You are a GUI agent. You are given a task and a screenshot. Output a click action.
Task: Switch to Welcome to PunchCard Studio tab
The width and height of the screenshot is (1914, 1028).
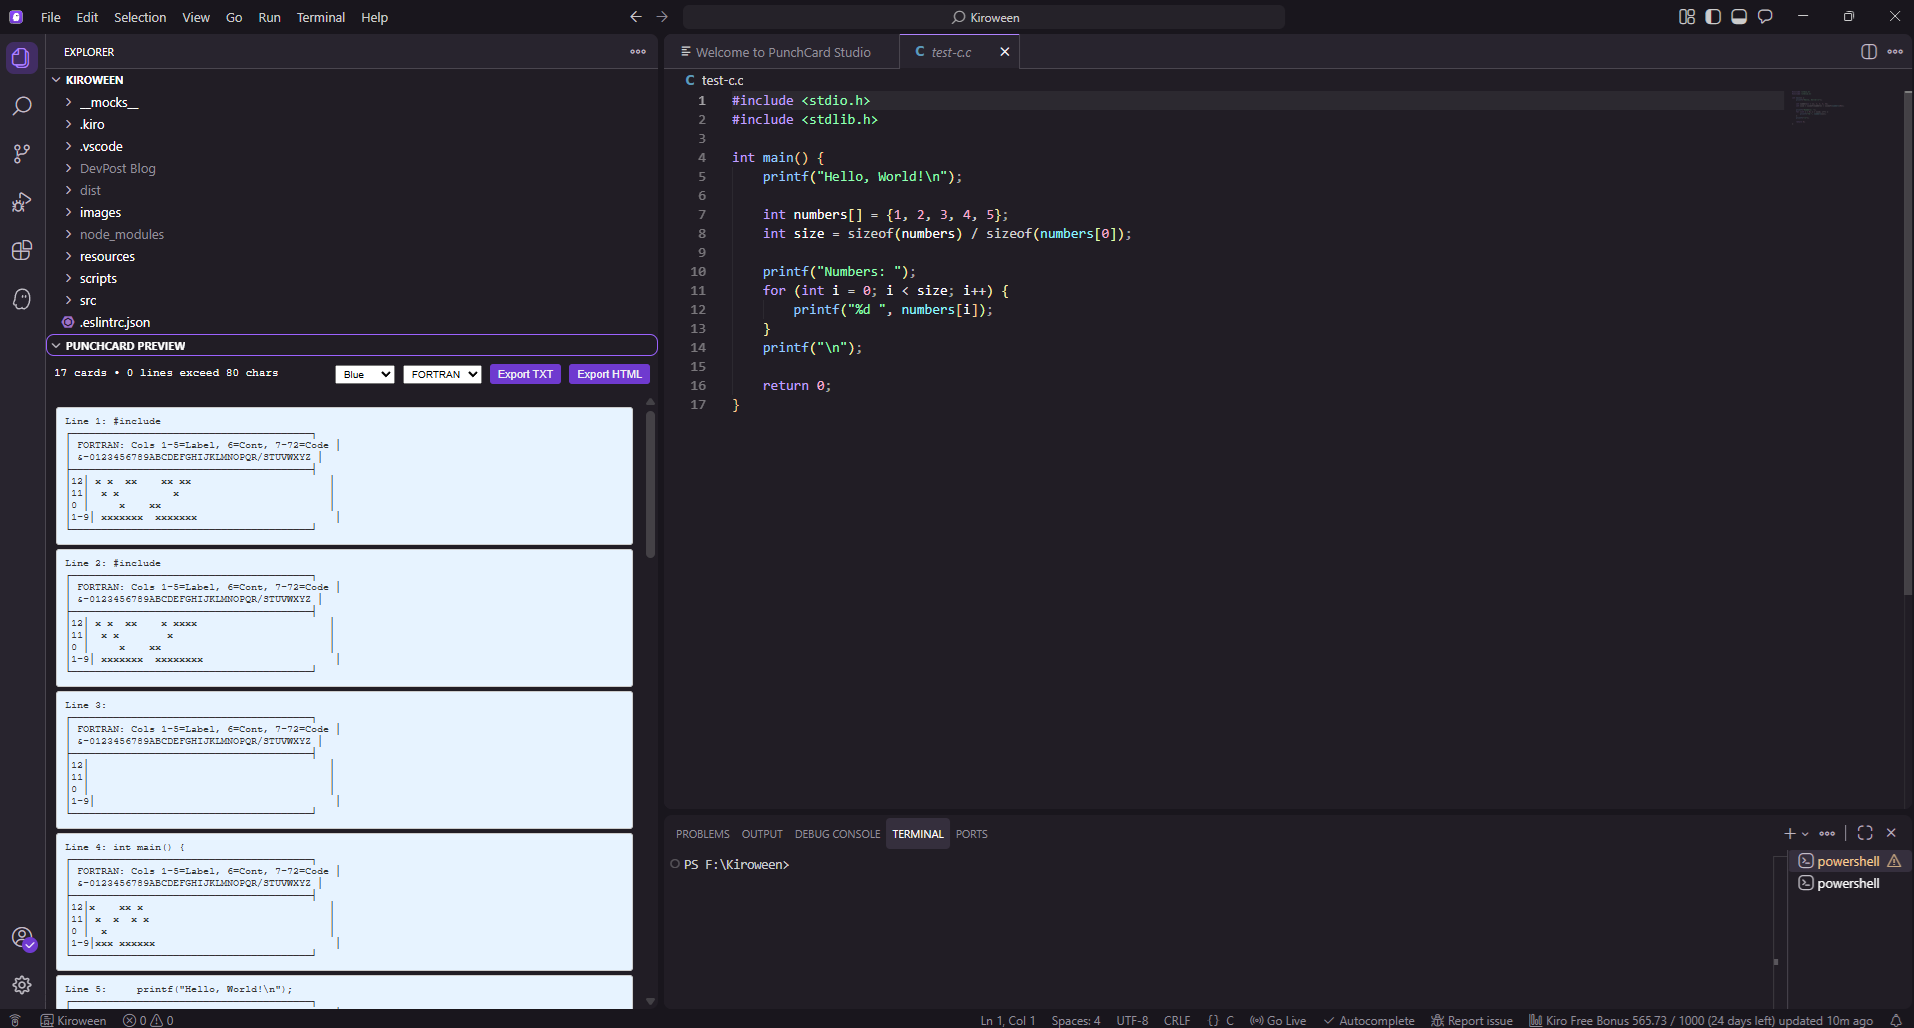coord(783,52)
